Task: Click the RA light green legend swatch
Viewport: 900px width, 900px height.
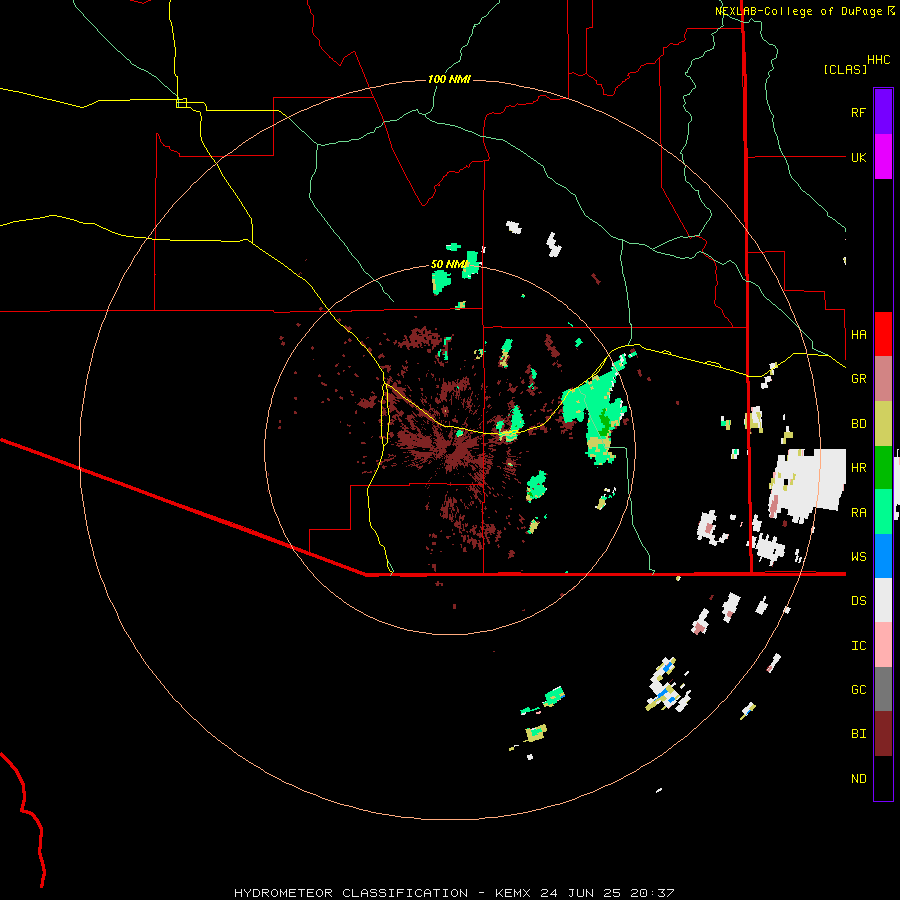Action: pyautogui.click(x=883, y=512)
